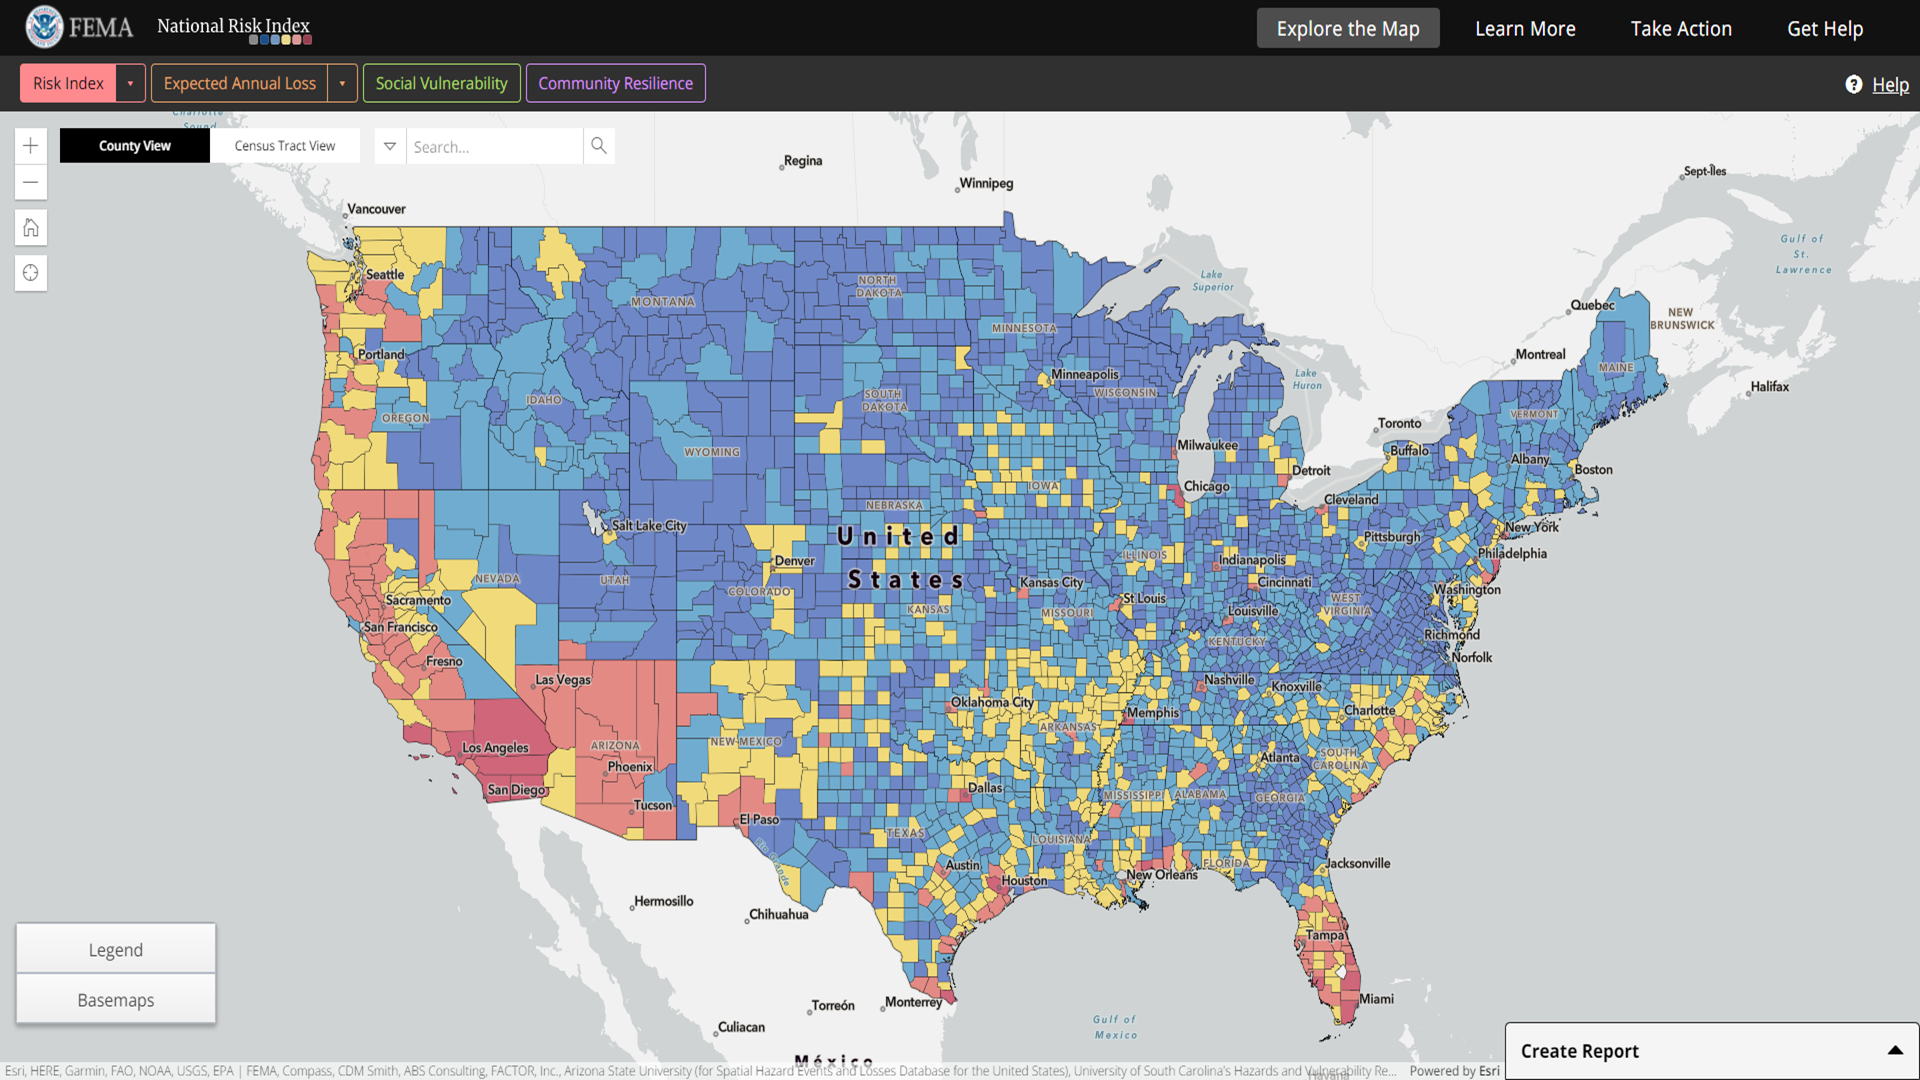Image resolution: width=1920 pixels, height=1080 pixels.
Task: Zoom out with the minus icon
Action: coord(31,182)
